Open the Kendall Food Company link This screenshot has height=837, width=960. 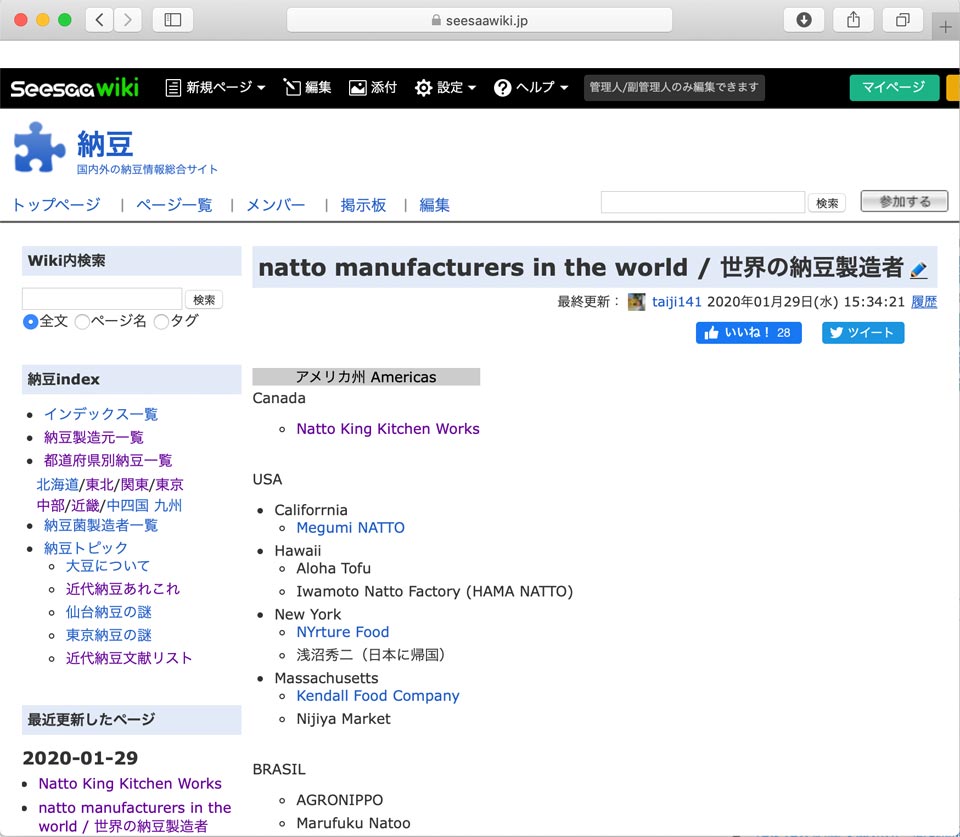click(378, 696)
